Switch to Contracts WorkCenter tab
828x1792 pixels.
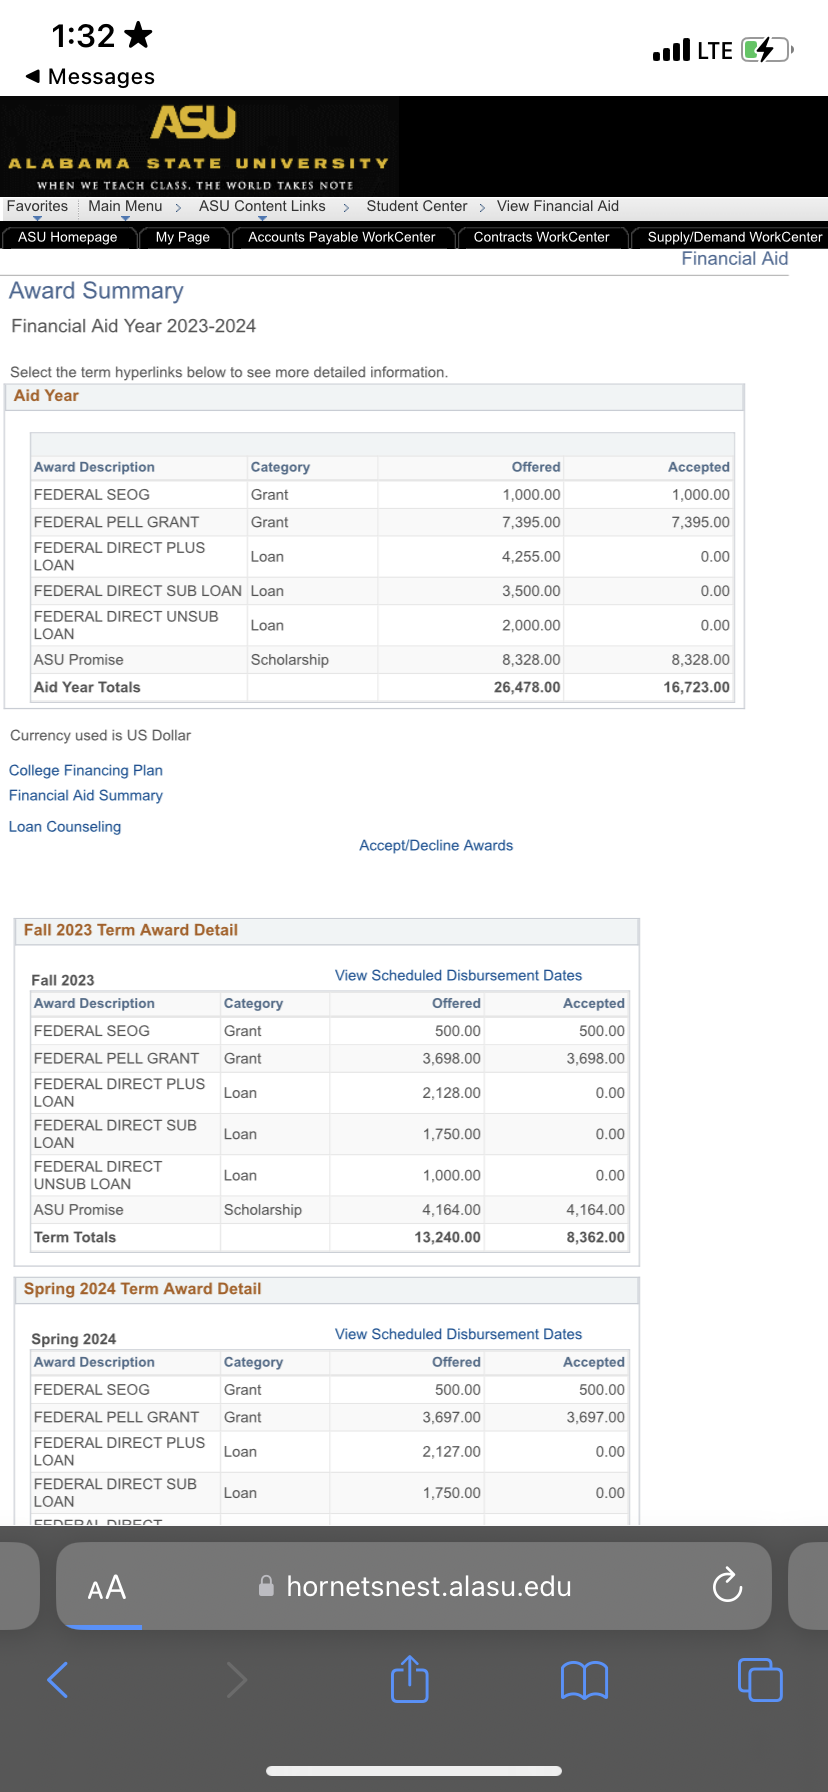541,237
